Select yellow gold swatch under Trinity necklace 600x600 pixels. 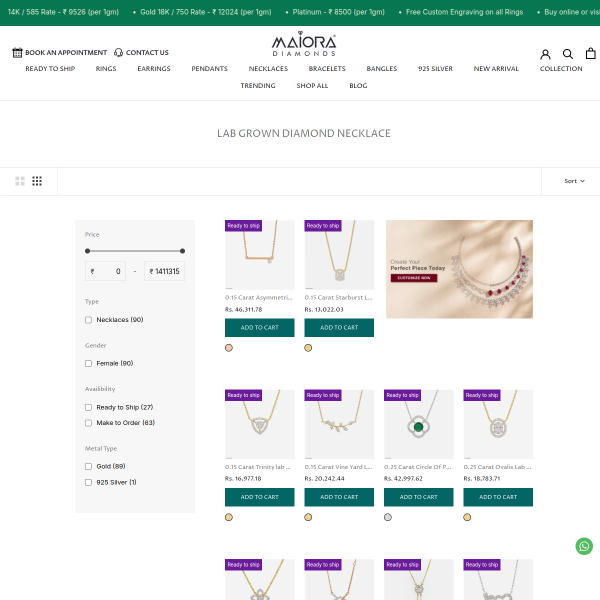point(229,517)
